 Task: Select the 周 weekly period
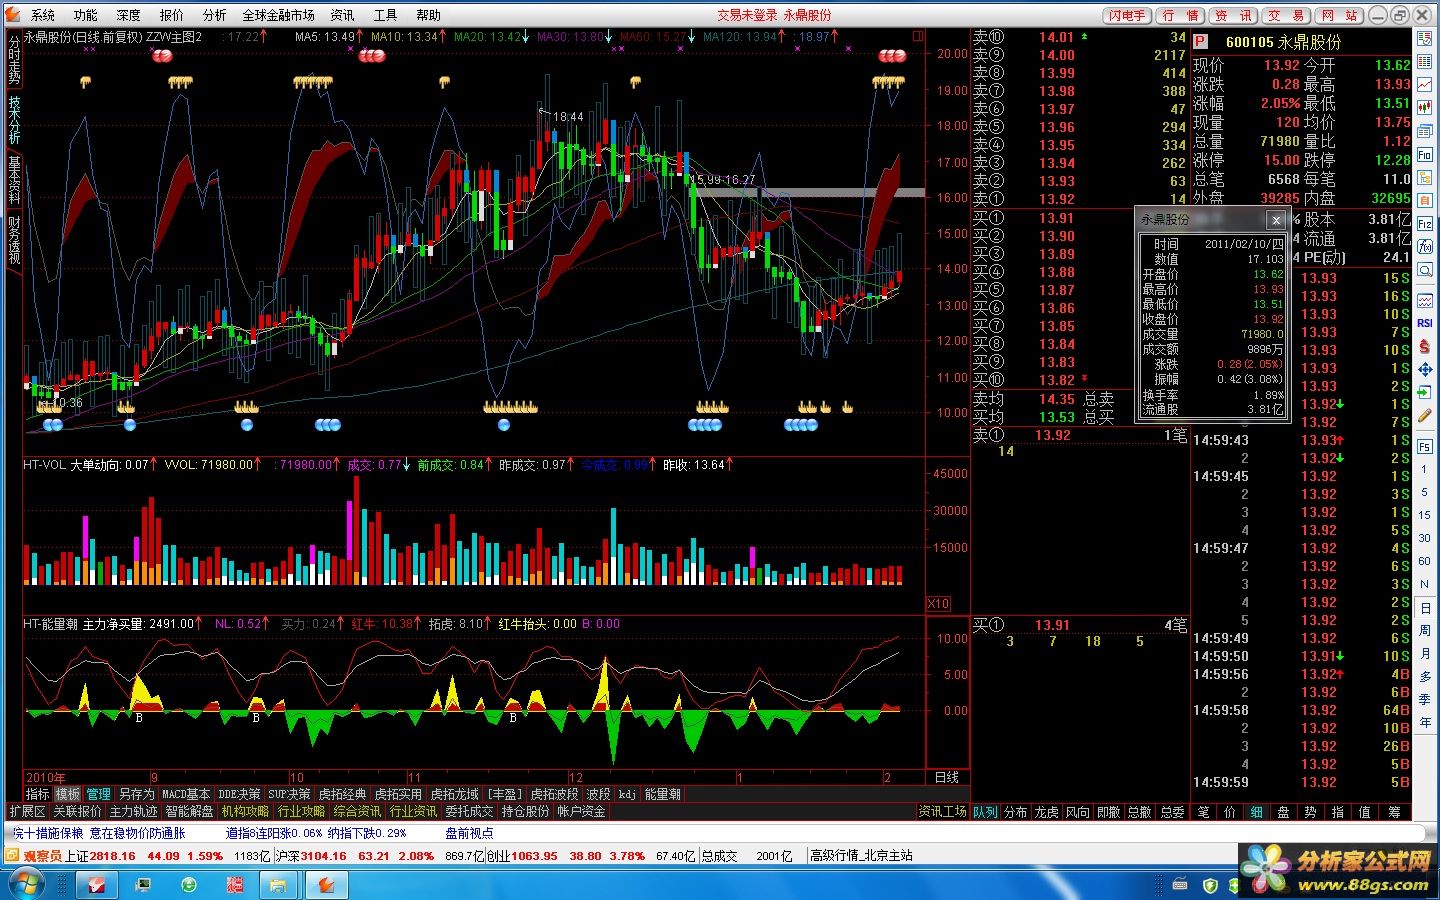coord(1424,630)
